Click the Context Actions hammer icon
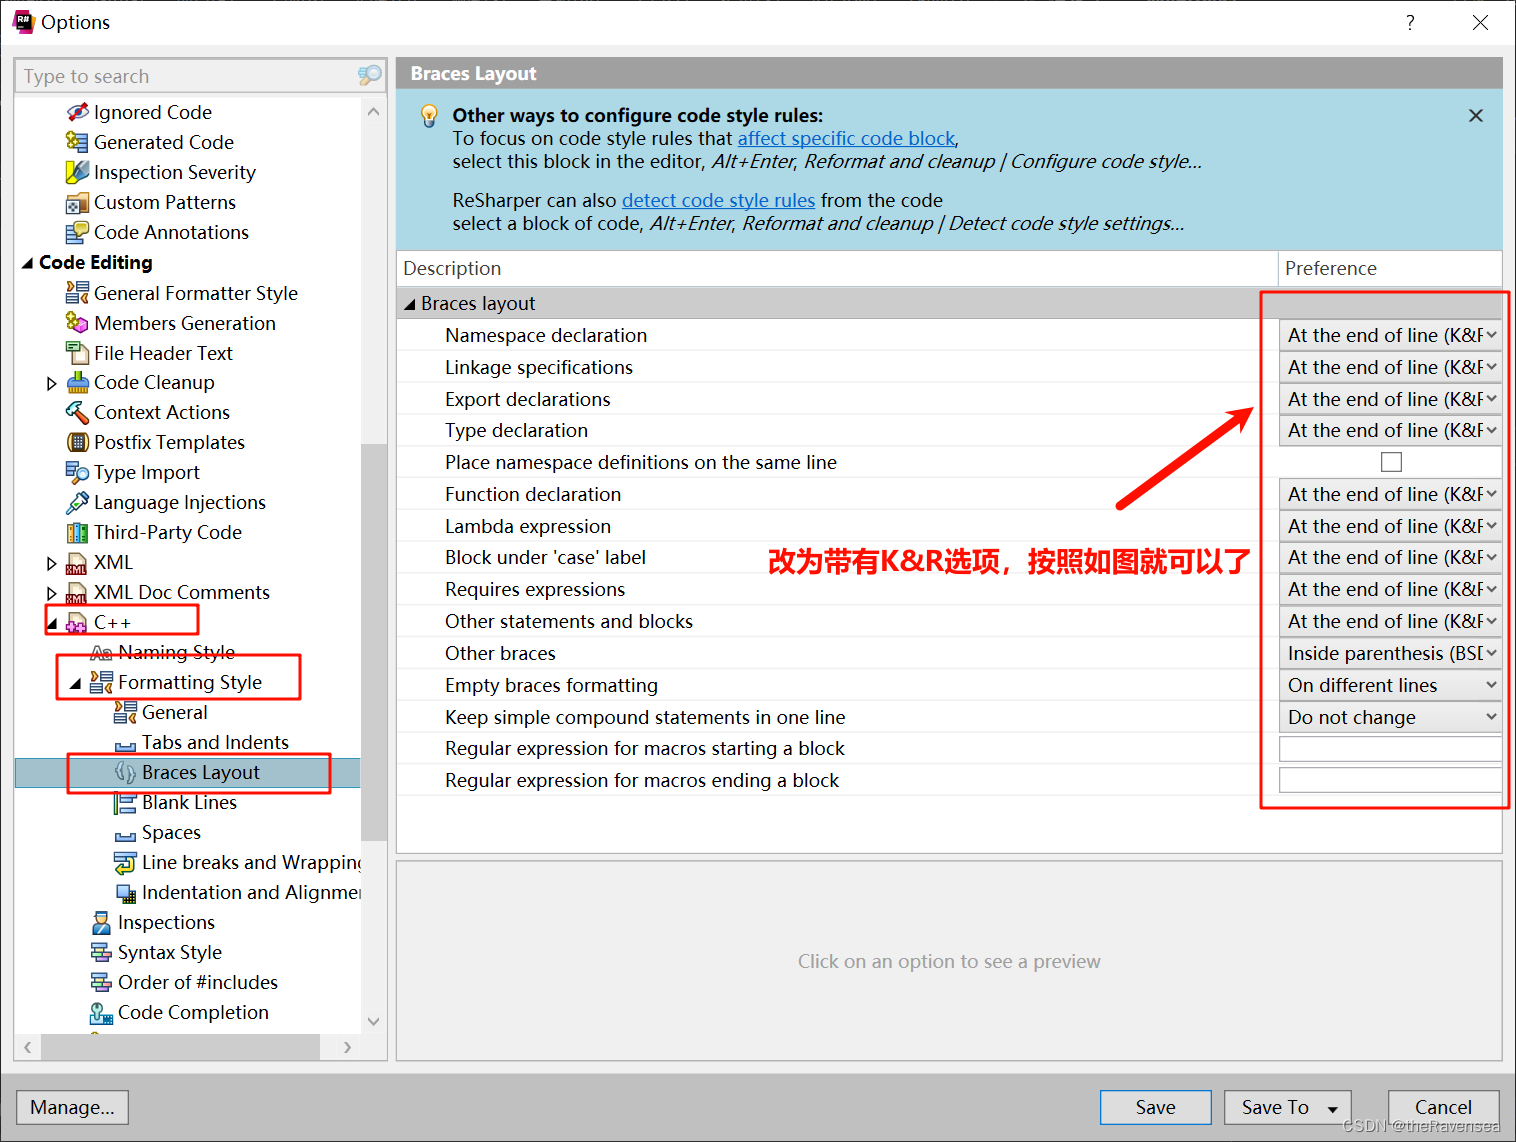1516x1142 pixels. coord(77,412)
